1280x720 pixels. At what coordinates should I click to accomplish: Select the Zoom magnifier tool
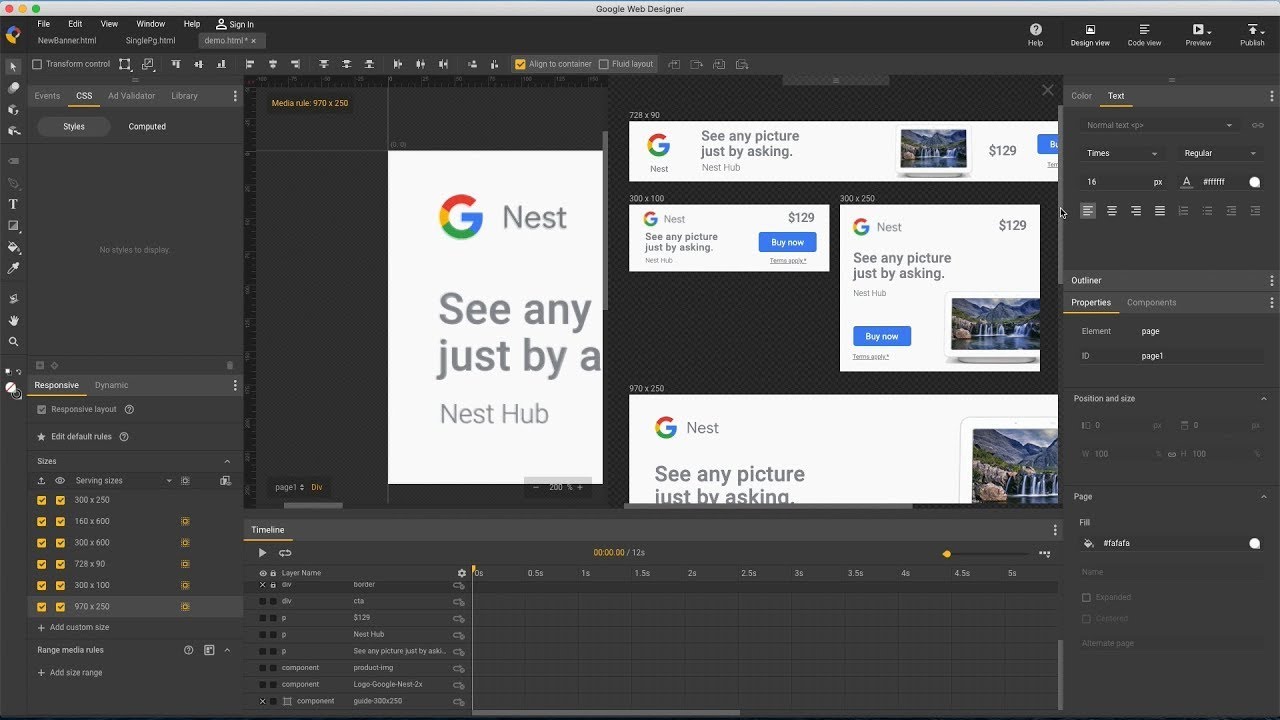click(13, 342)
